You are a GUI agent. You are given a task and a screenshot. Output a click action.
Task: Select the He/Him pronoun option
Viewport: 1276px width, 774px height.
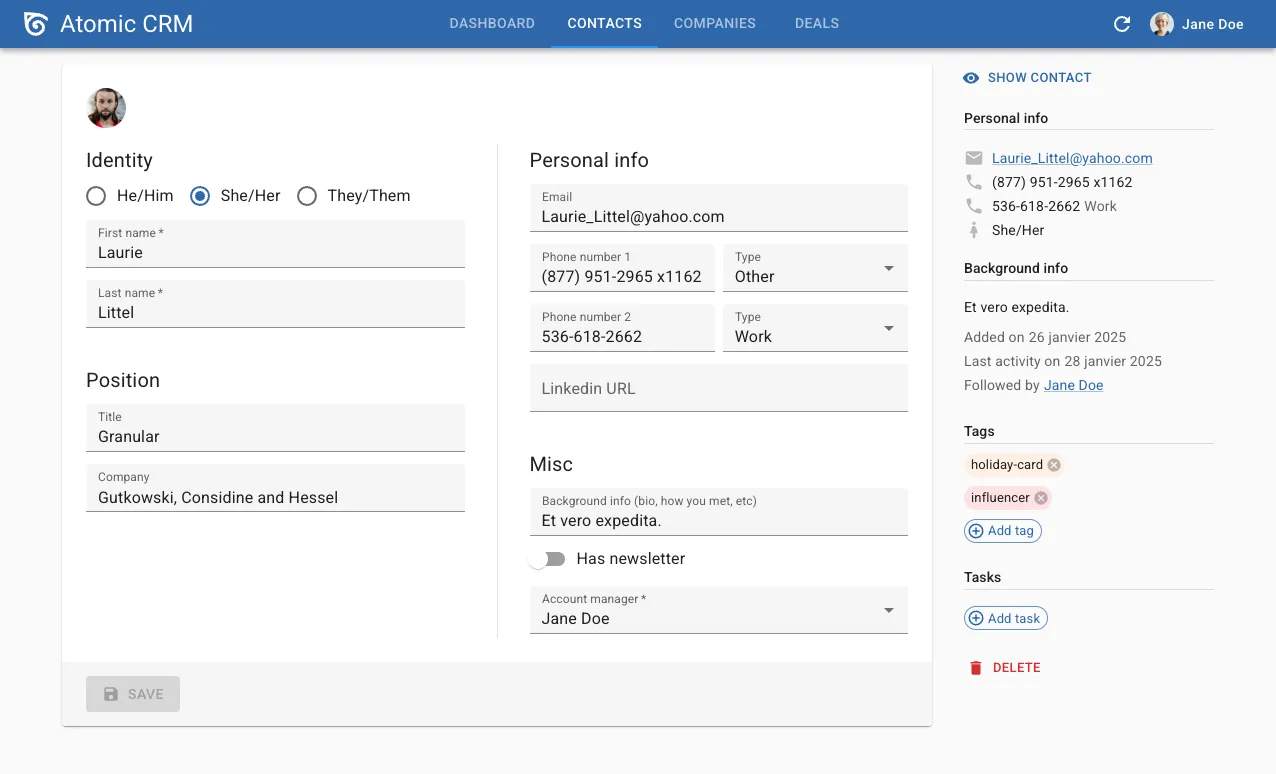pos(96,196)
